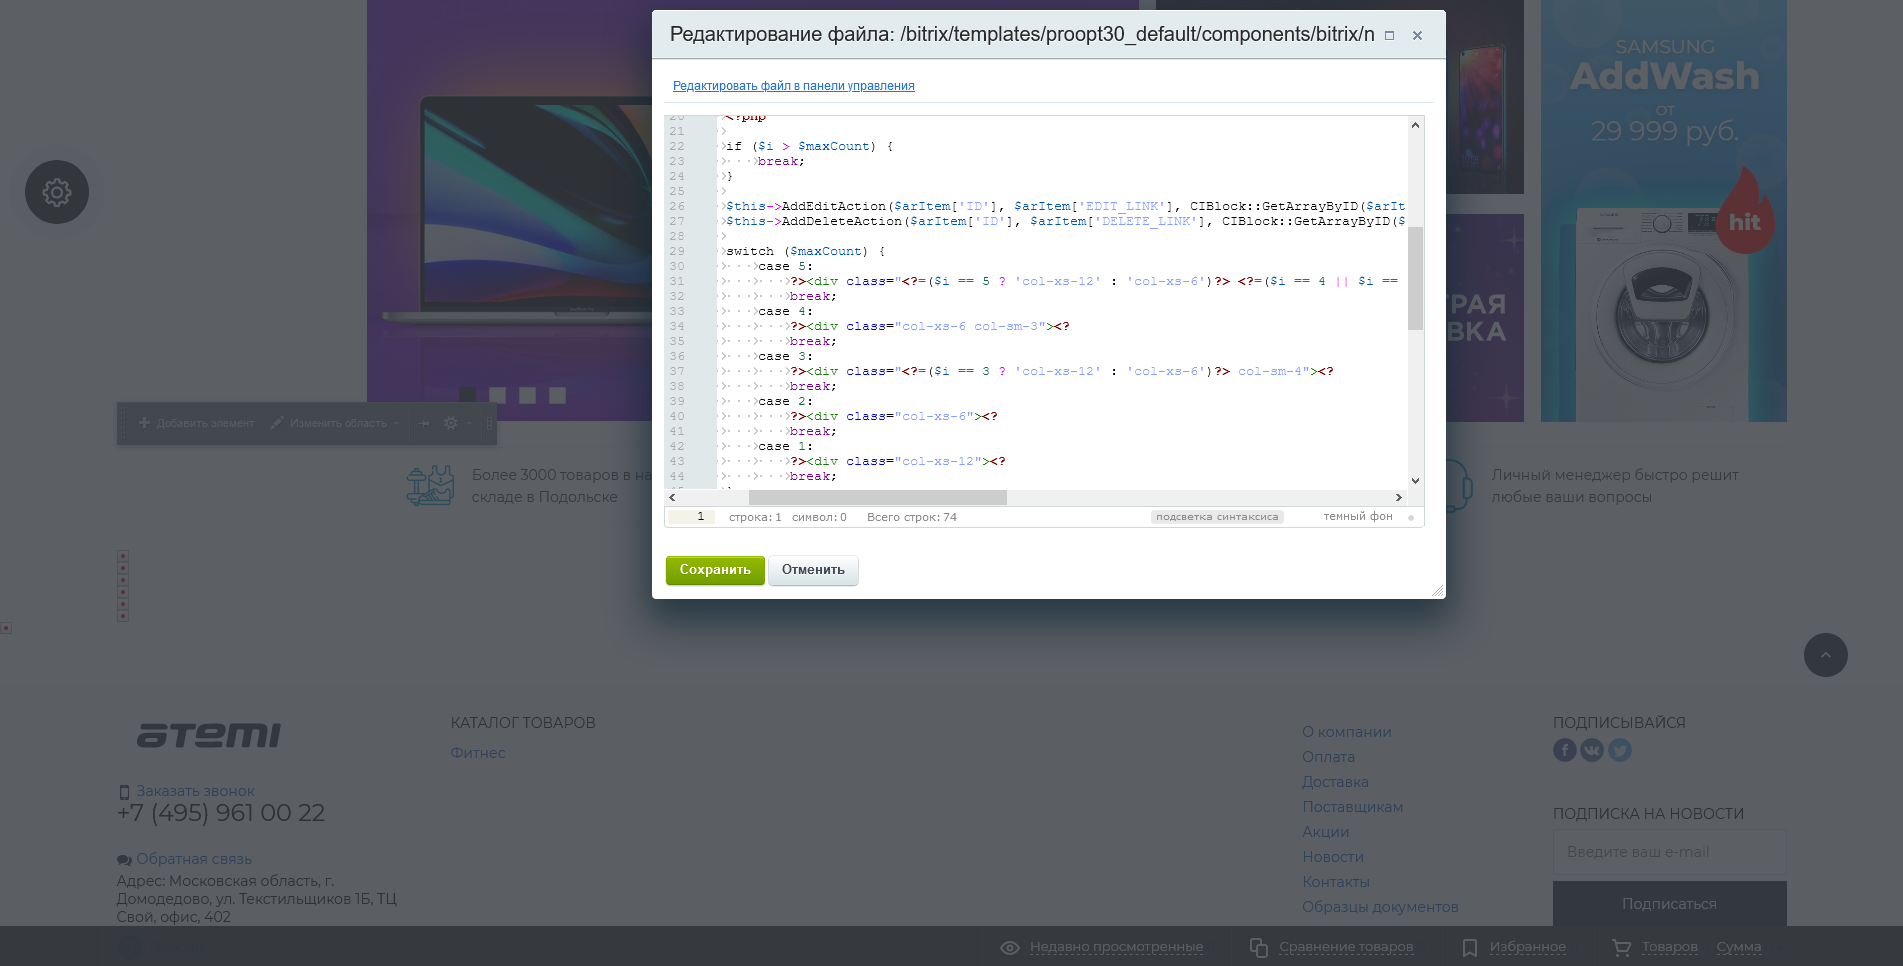Click the Подписаться button
Viewport: 1903px width, 966px height.
(x=1669, y=903)
